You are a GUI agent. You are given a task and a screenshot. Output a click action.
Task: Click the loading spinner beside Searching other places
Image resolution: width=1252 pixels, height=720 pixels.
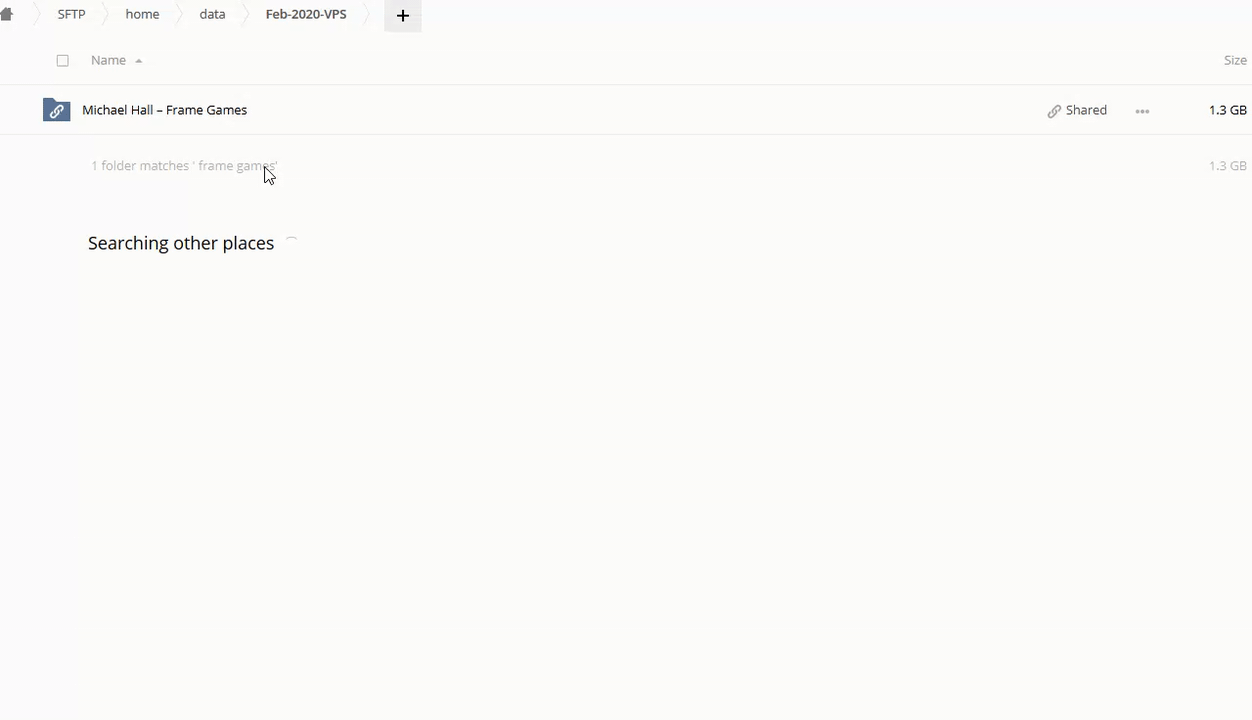[x=291, y=243]
